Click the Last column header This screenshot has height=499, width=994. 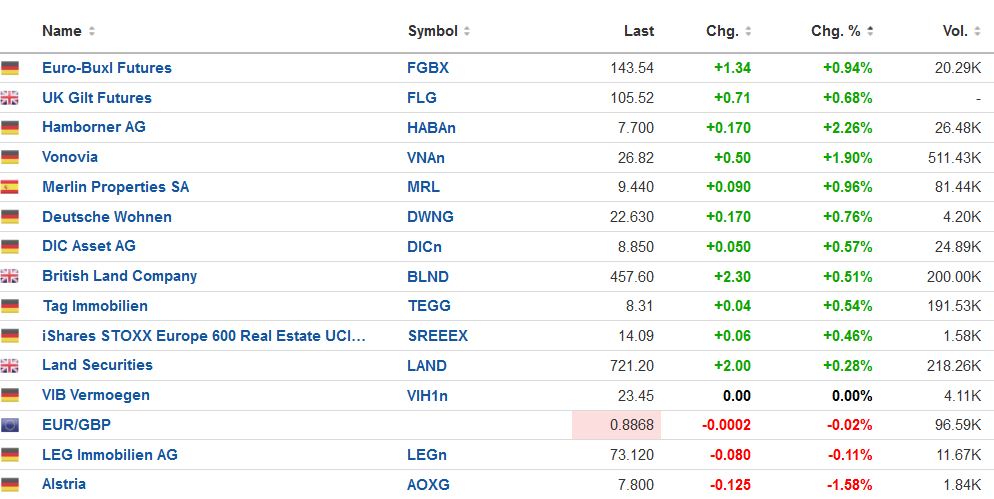638,31
